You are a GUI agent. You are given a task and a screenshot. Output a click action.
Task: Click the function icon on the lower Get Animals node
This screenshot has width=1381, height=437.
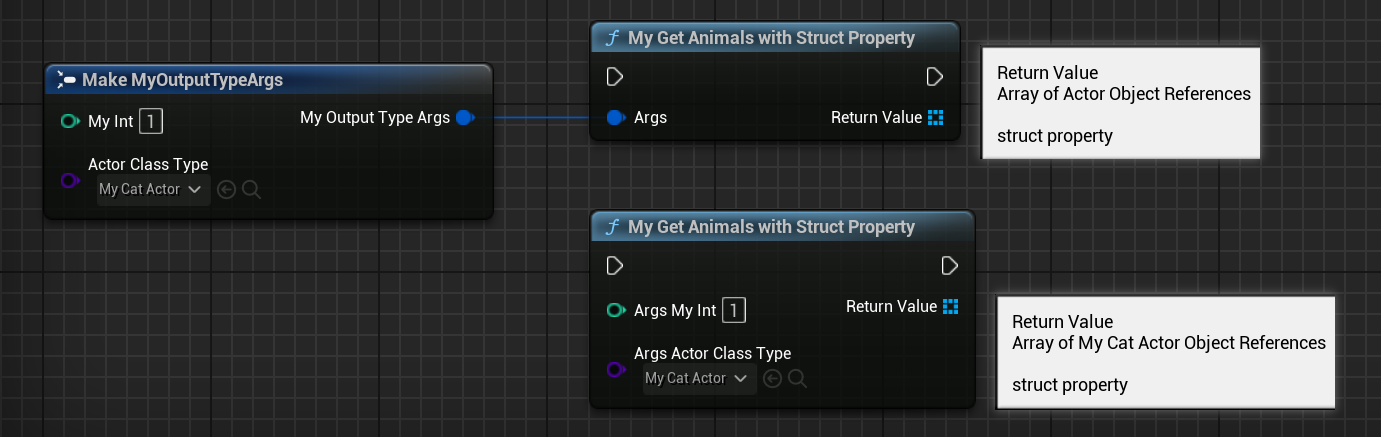point(612,227)
